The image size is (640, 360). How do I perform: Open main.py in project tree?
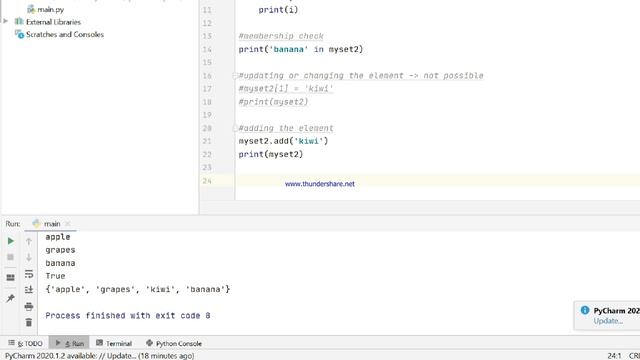(x=51, y=9)
